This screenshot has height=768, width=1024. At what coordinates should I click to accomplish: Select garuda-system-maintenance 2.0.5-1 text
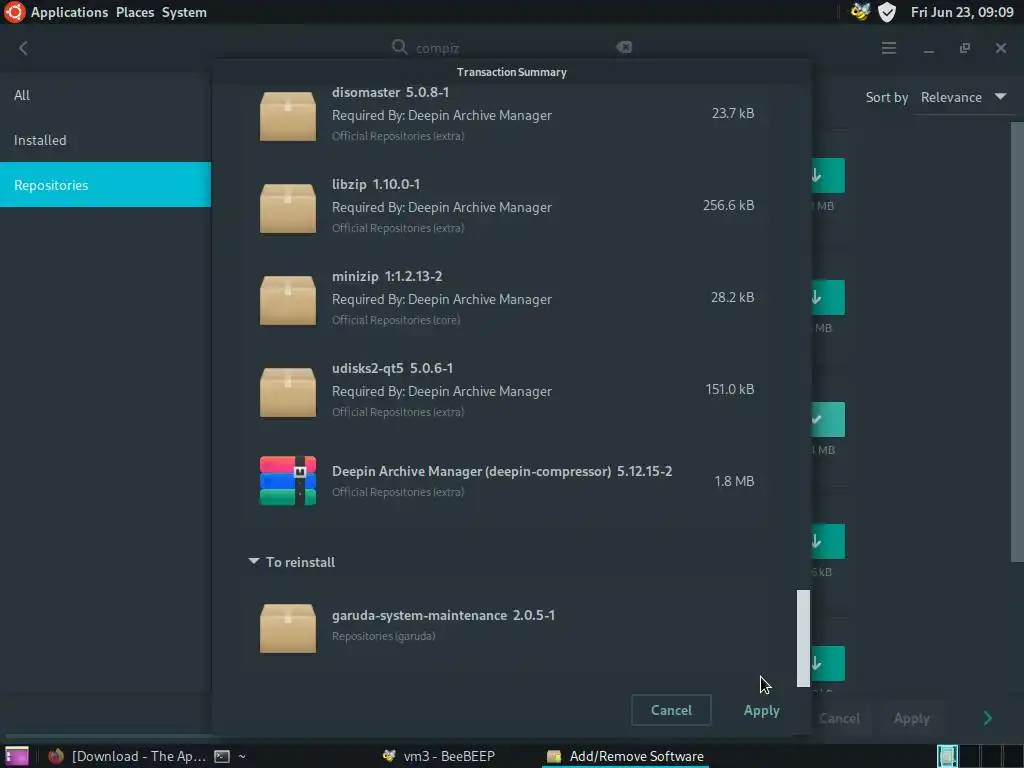coord(443,615)
